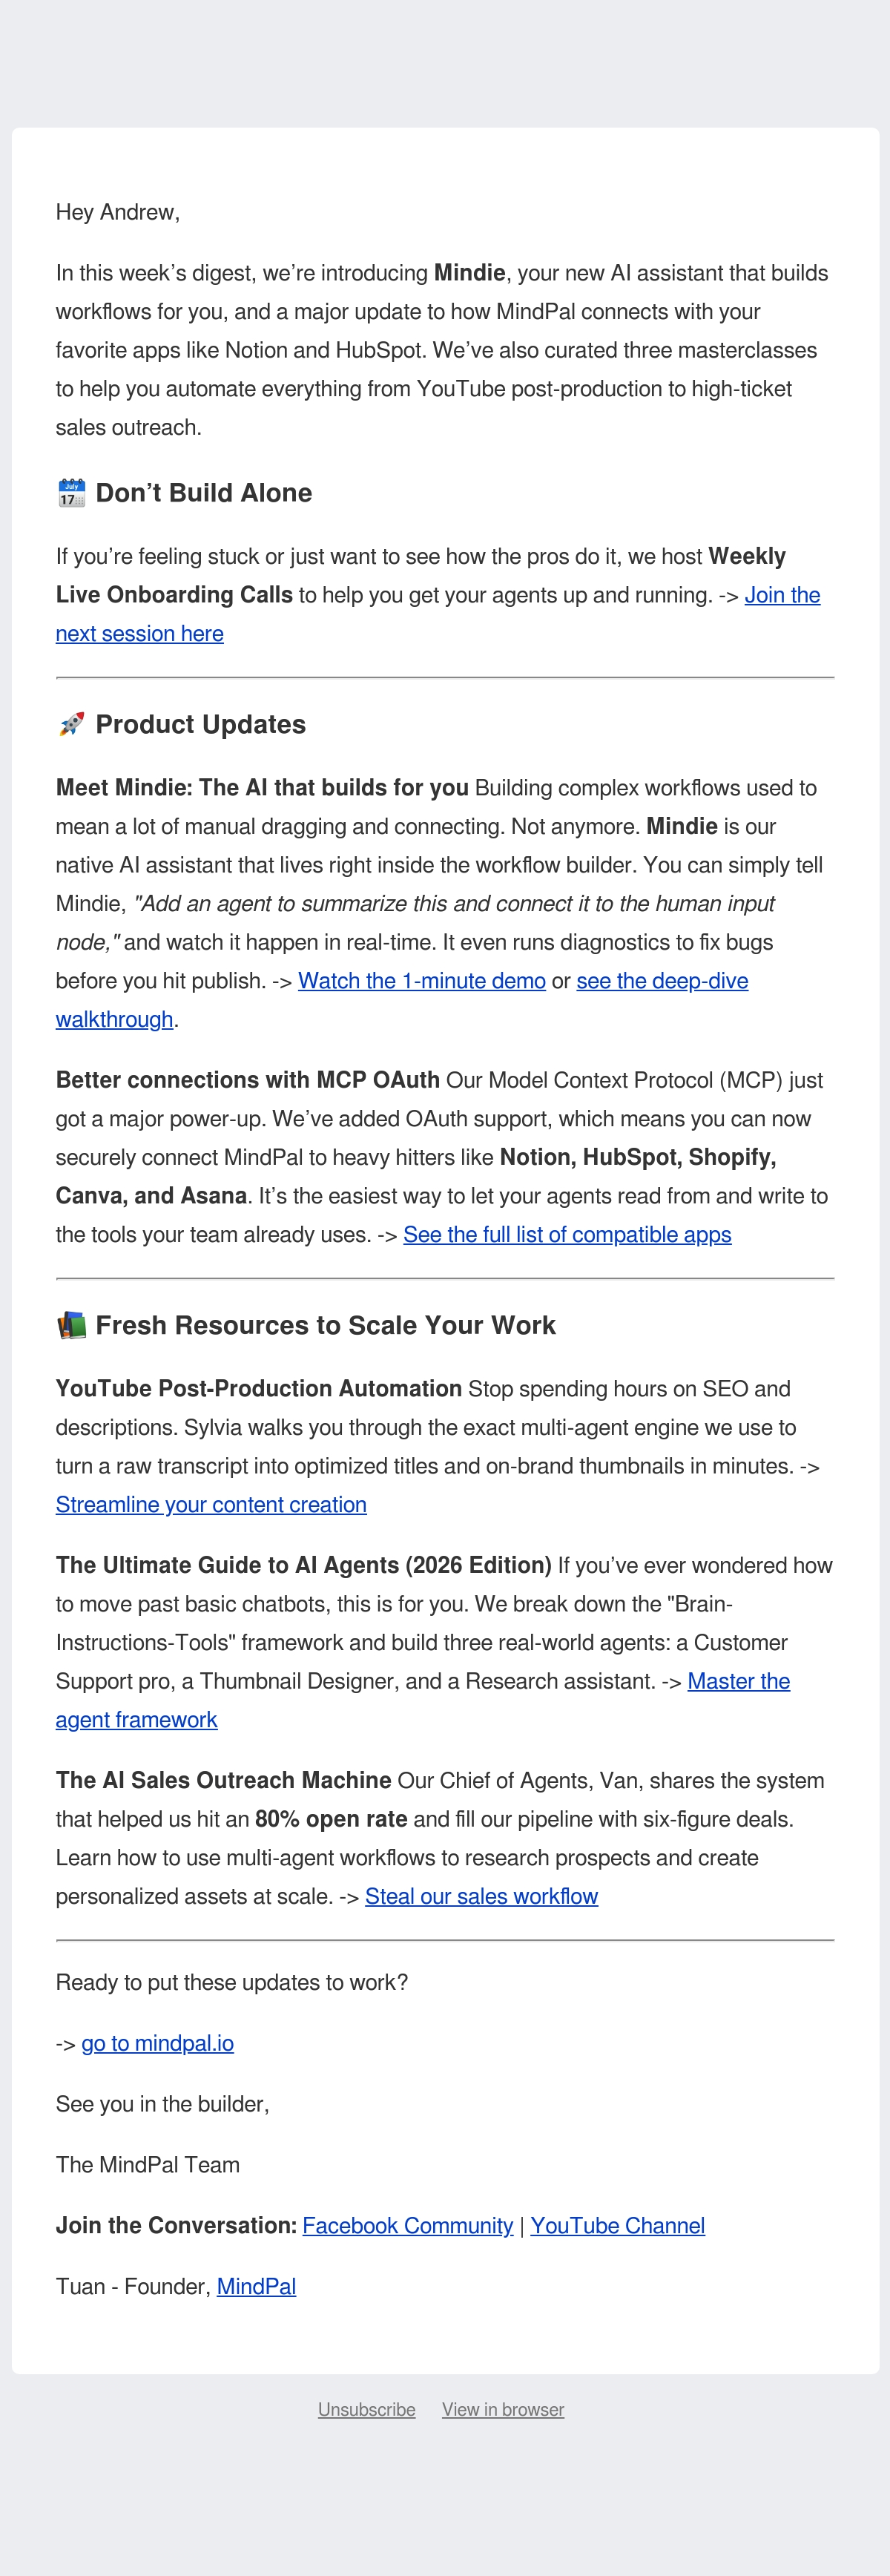Click 'The Ultimate Guide to AI Agents (2026 Edition)'

coord(304,1566)
